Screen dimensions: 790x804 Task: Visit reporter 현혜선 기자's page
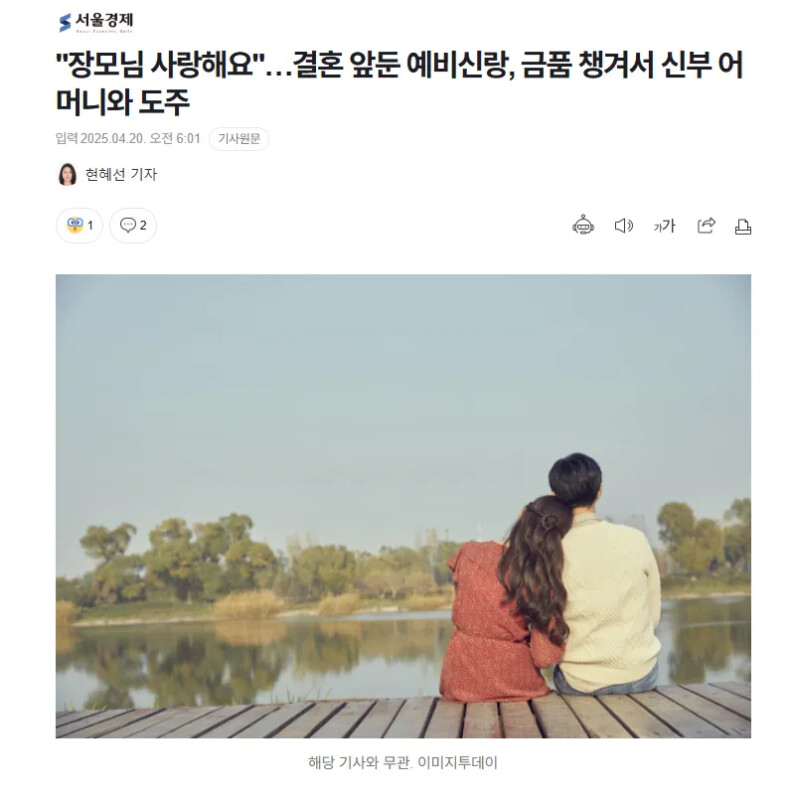pyautogui.click(x=121, y=174)
